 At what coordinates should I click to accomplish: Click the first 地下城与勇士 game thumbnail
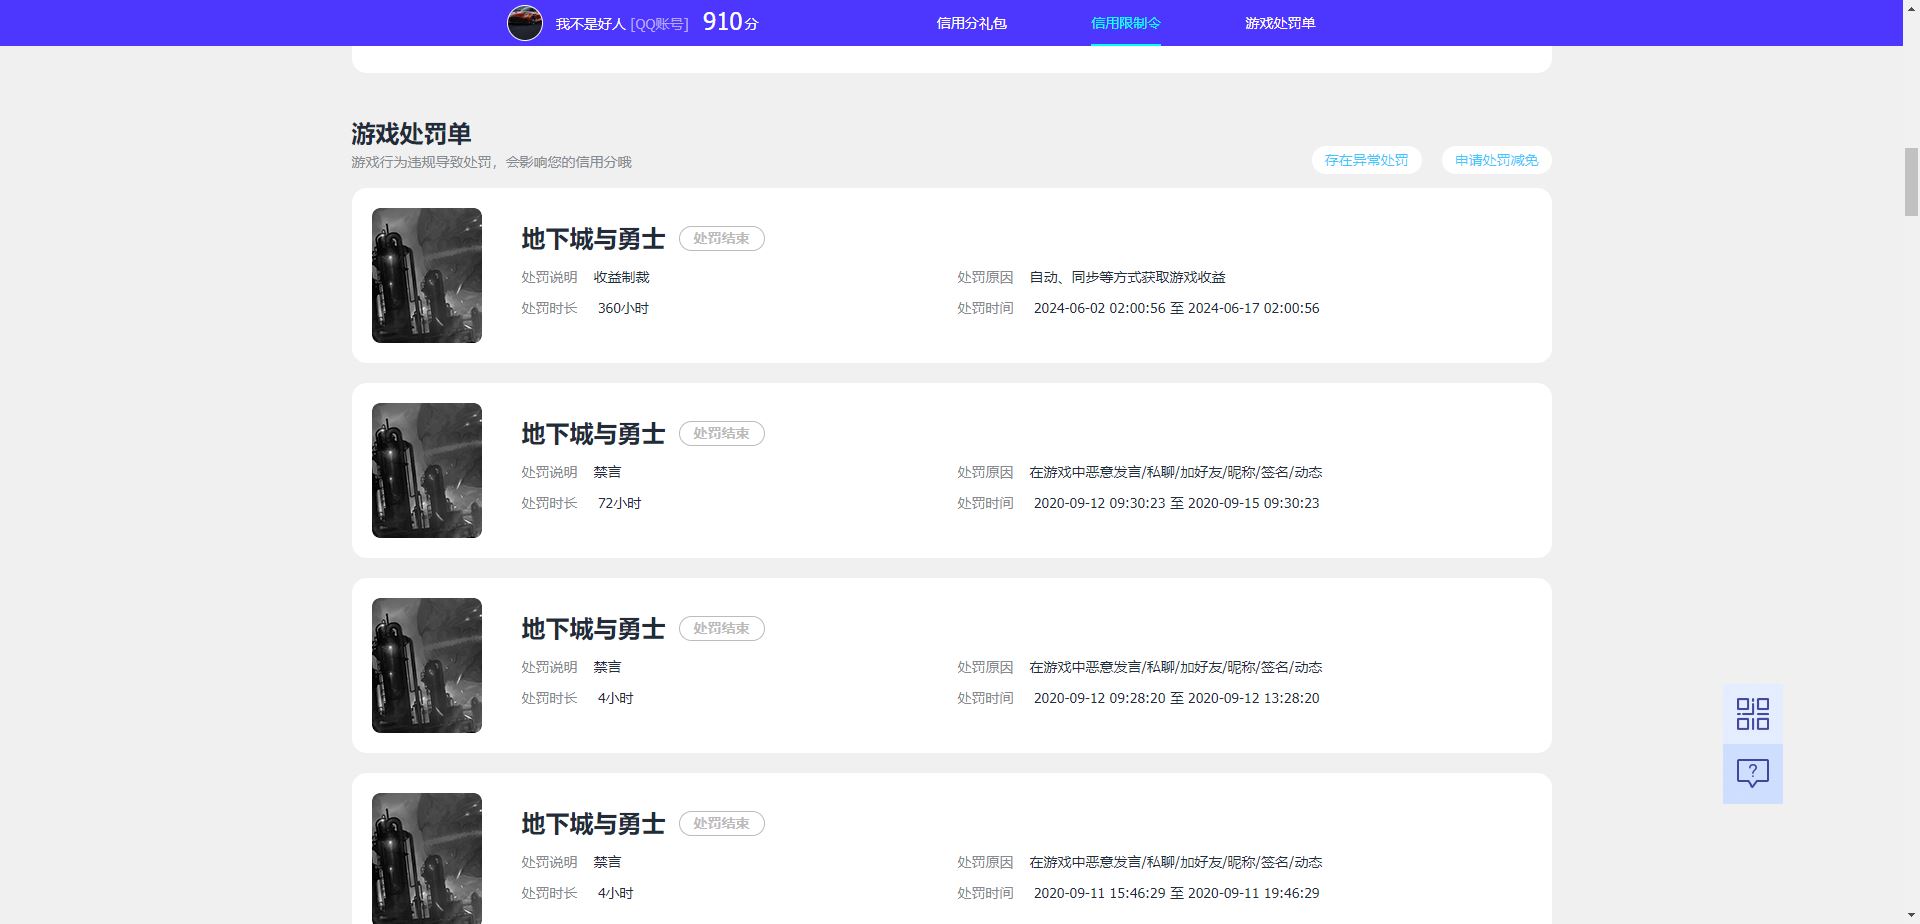426,275
